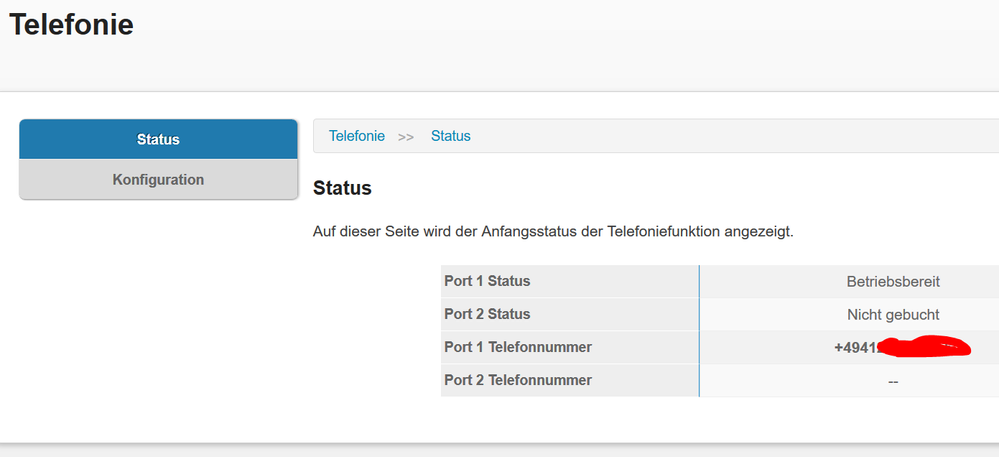Select the Betriebsbereit value cell

click(892, 282)
